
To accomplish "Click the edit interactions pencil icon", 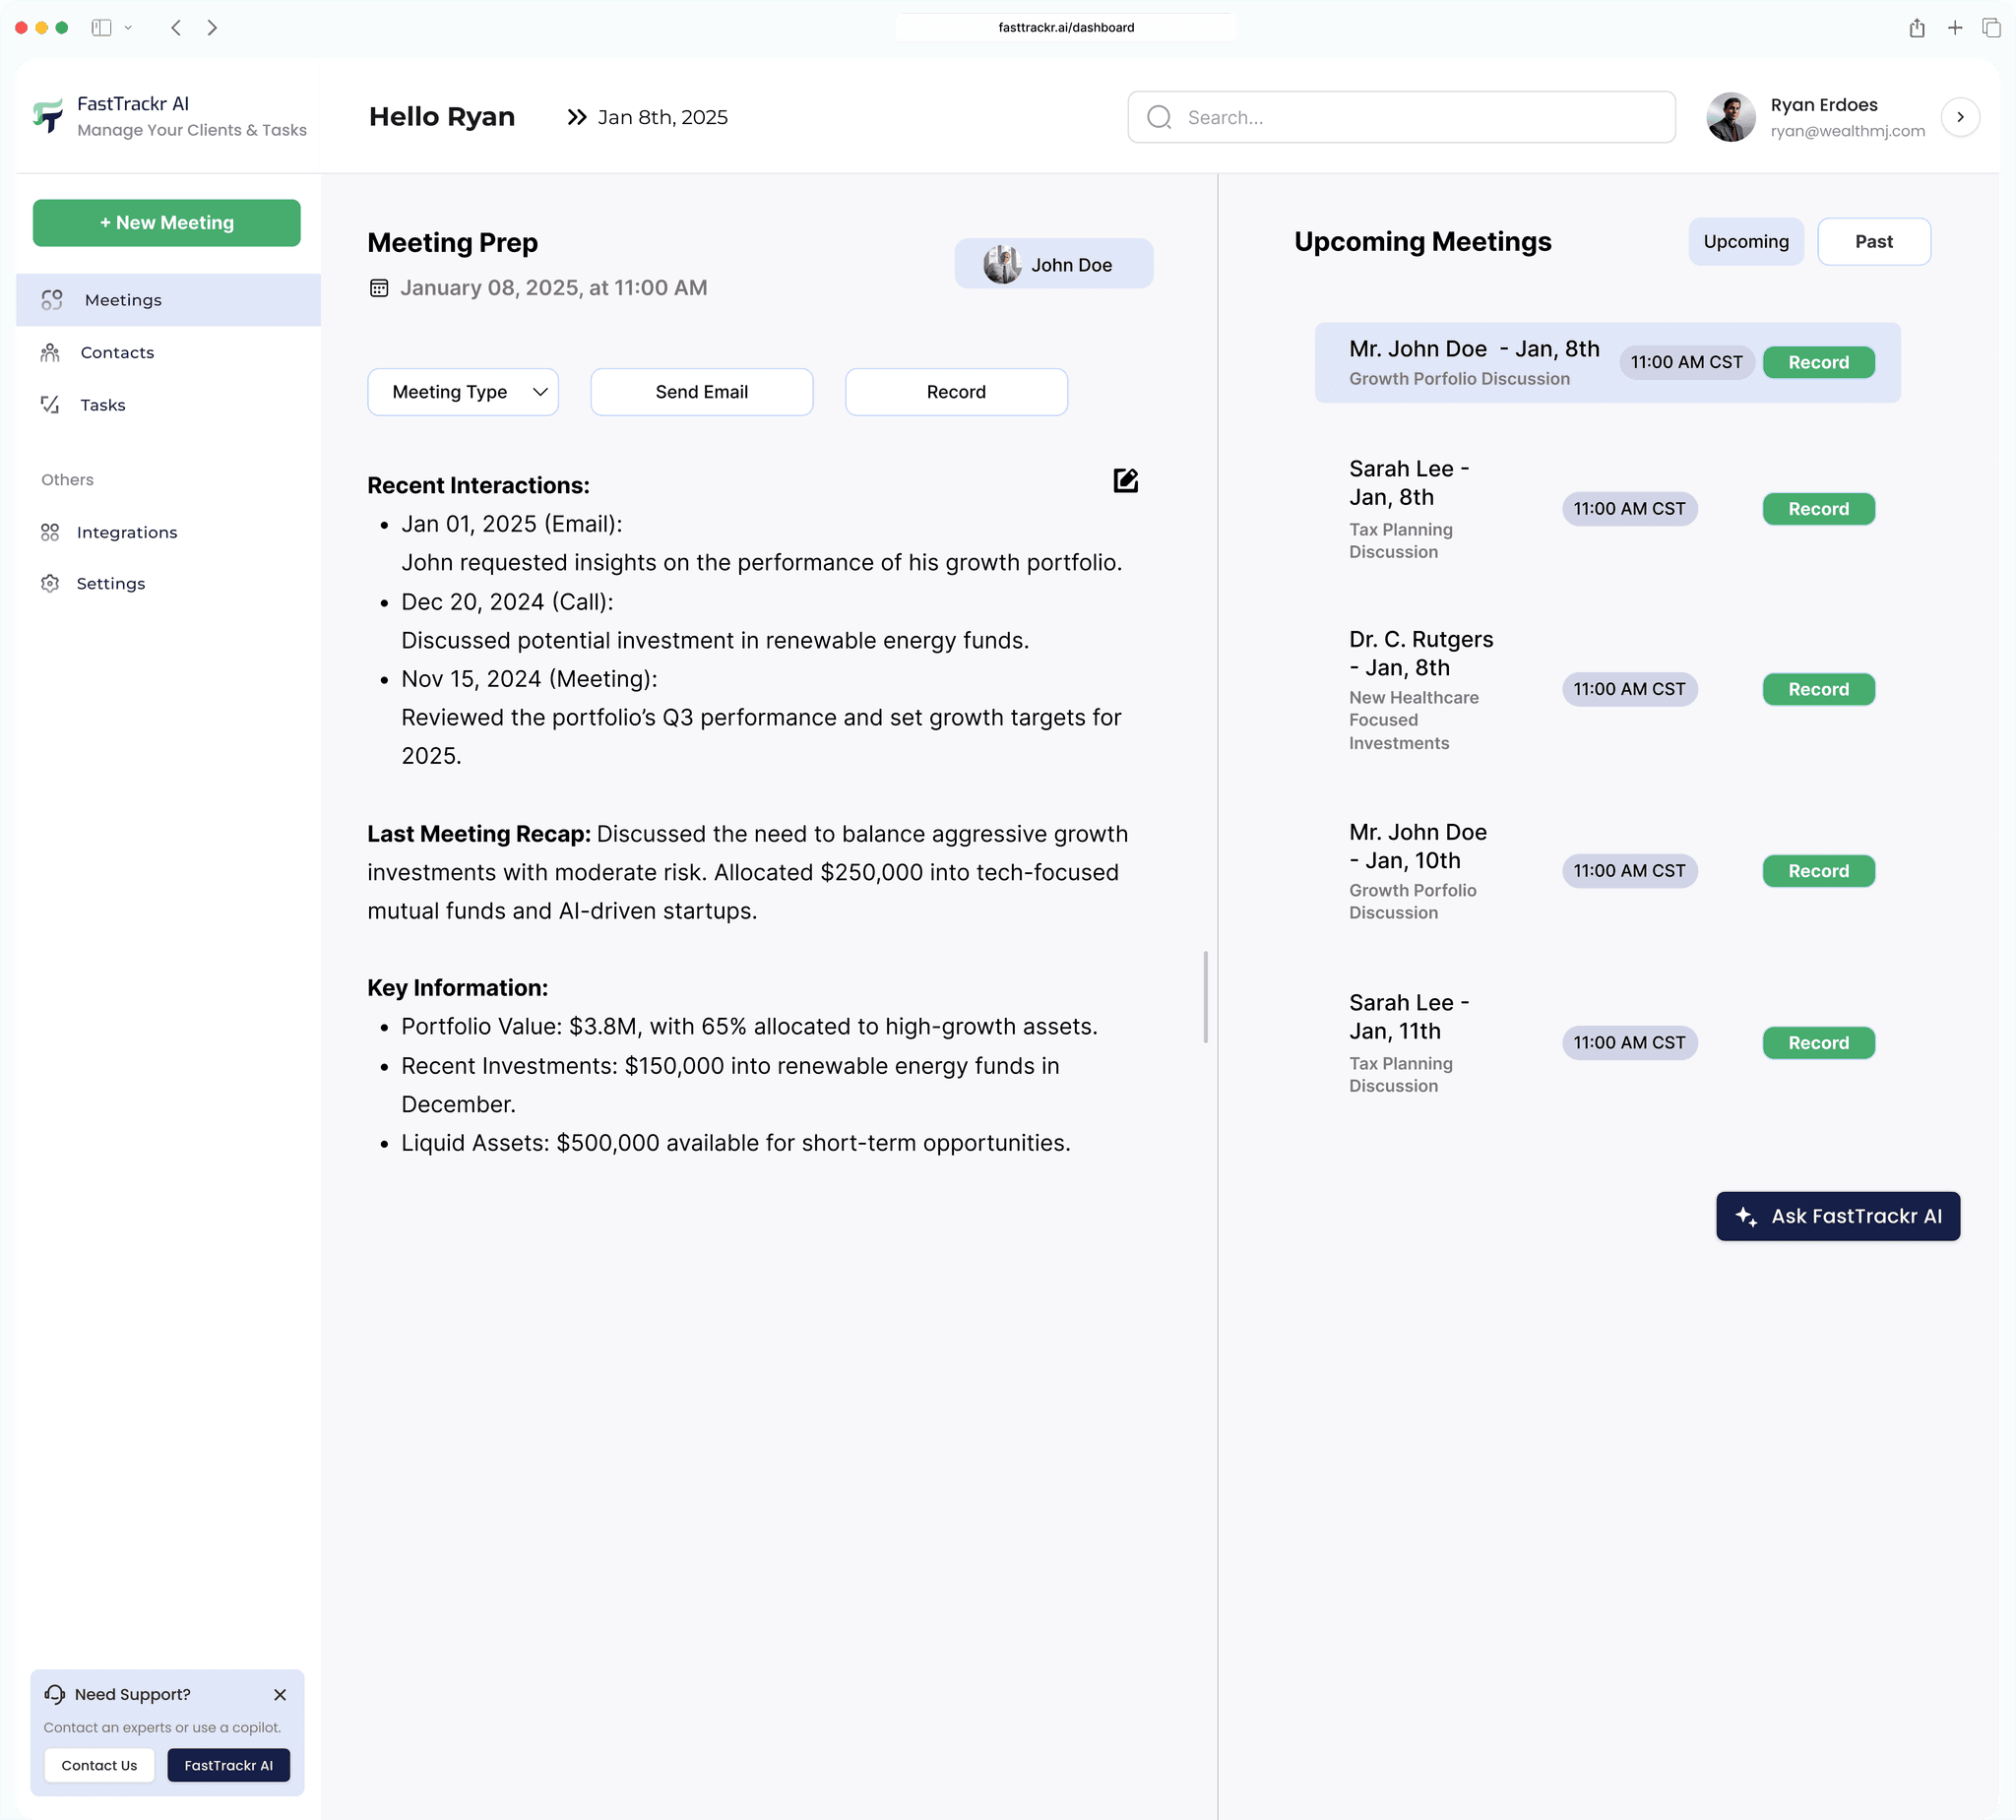I will [x=1126, y=479].
